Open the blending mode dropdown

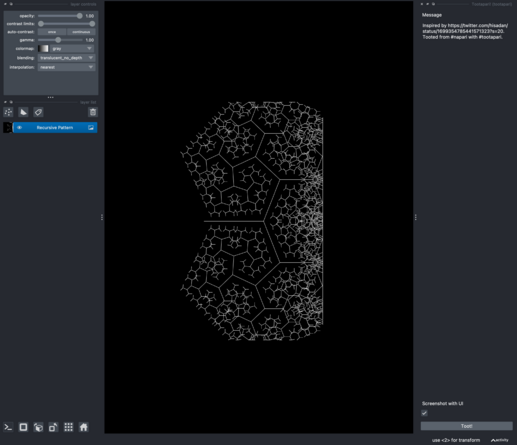click(x=66, y=58)
